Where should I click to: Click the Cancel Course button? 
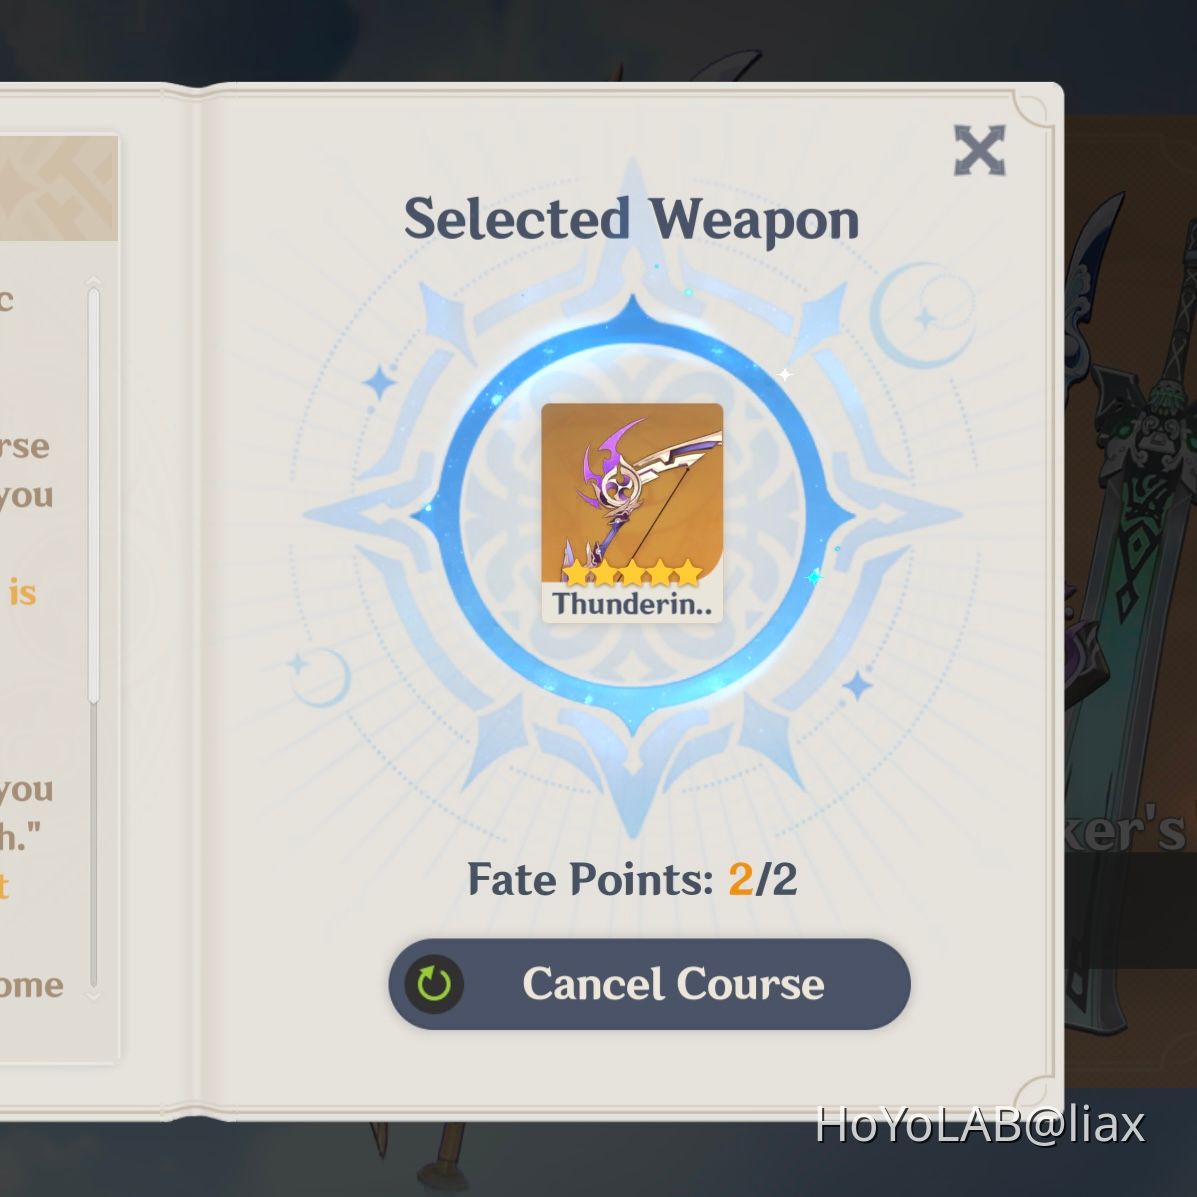coord(650,984)
